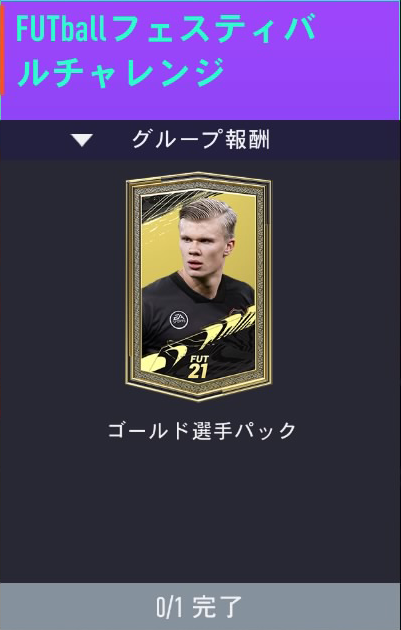The width and height of the screenshot is (401, 630).
Task: Click the ルチャレンジ line of the title
Action: (121, 72)
